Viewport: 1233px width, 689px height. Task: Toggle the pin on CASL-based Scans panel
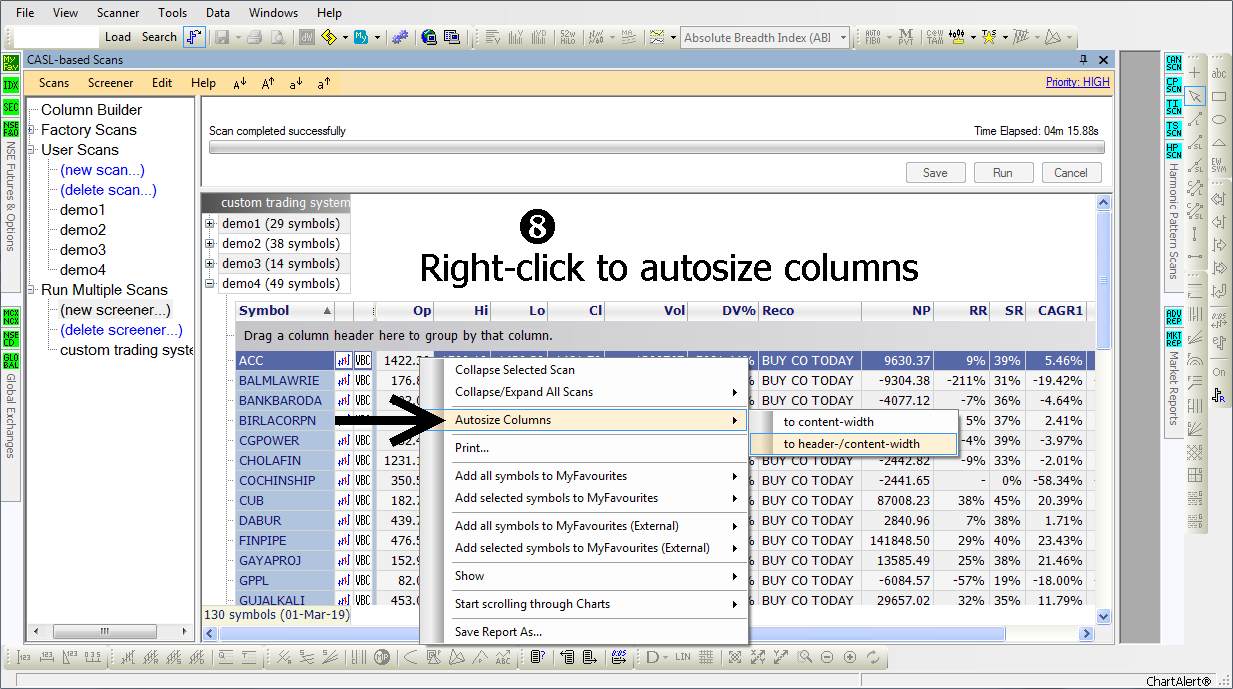point(1083,60)
